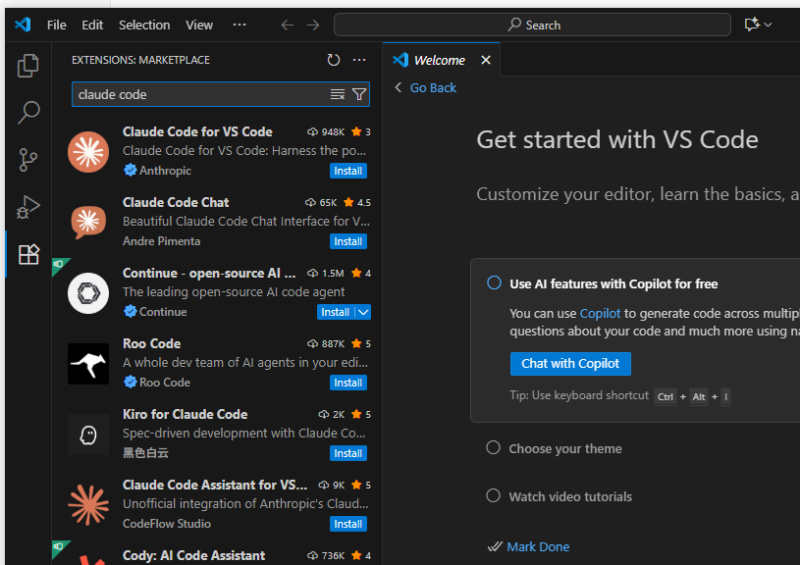Expand the Copilot icon dropdown chevron
This screenshot has height=565, width=800.
click(x=768, y=24)
